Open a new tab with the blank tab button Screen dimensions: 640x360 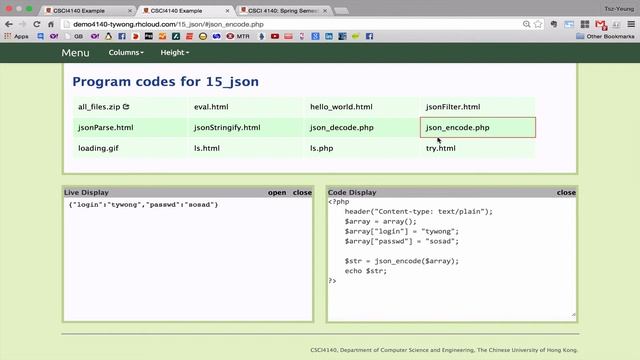click(x=342, y=11)
